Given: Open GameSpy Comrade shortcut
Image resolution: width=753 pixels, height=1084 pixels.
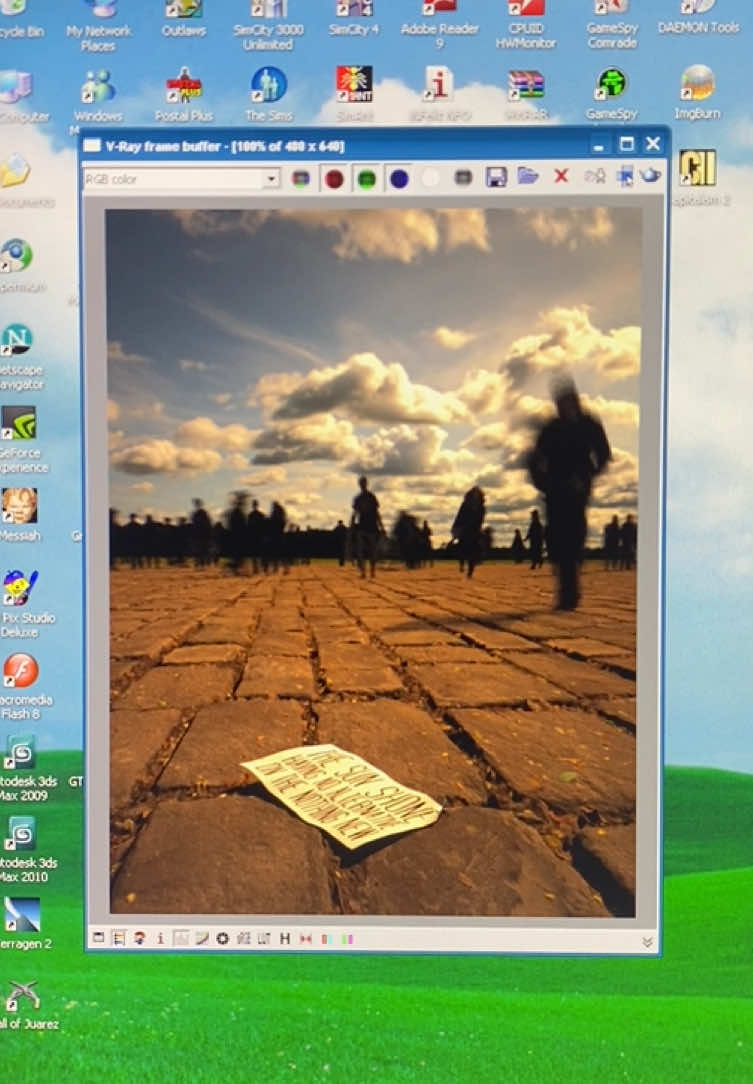Looking at the screenshot, I should click(612, 26).
